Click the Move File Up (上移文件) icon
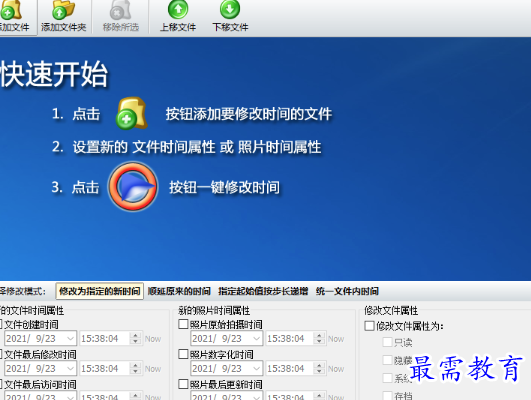 click(x=178, y=9)
